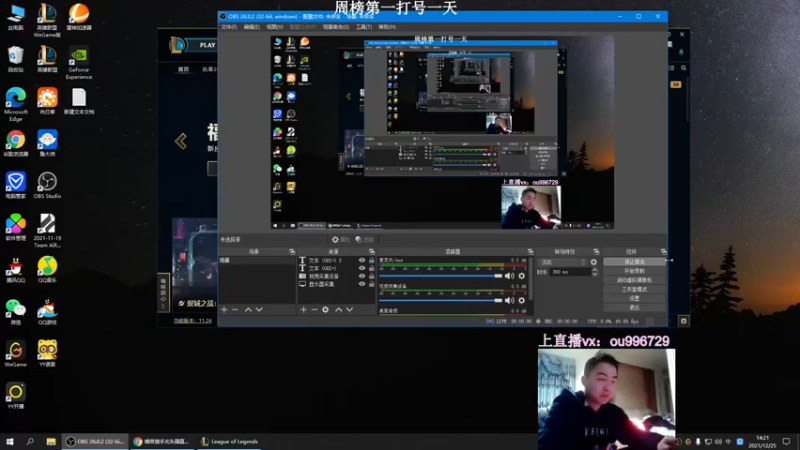Open GeForce Experience desktop shortcut
Viewport: 800px width, 450px height.
(x=79, y=63)
